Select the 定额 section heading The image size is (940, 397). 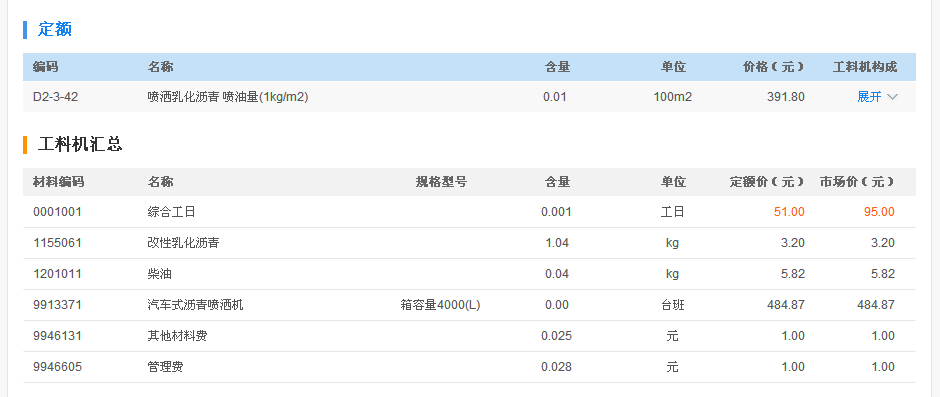click(55, 29)
